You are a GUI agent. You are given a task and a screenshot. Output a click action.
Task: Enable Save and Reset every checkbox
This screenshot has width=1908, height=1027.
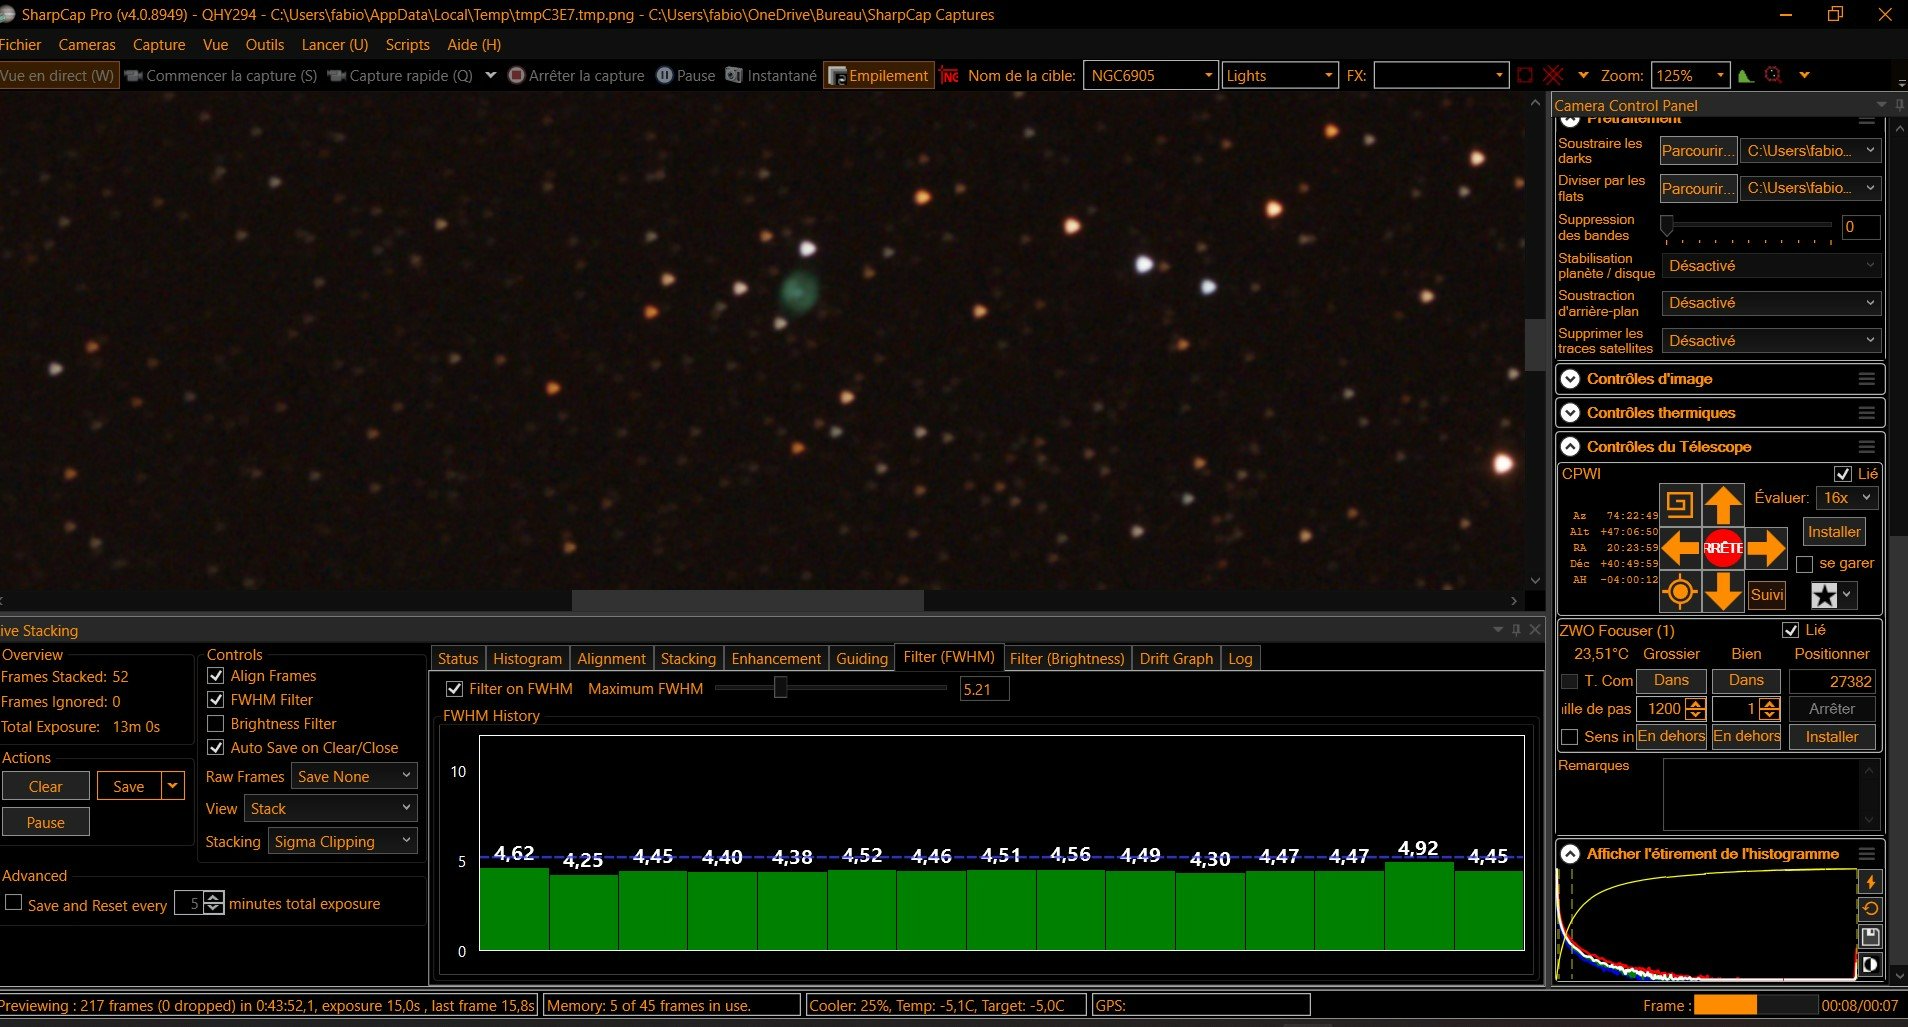(14, 903)
